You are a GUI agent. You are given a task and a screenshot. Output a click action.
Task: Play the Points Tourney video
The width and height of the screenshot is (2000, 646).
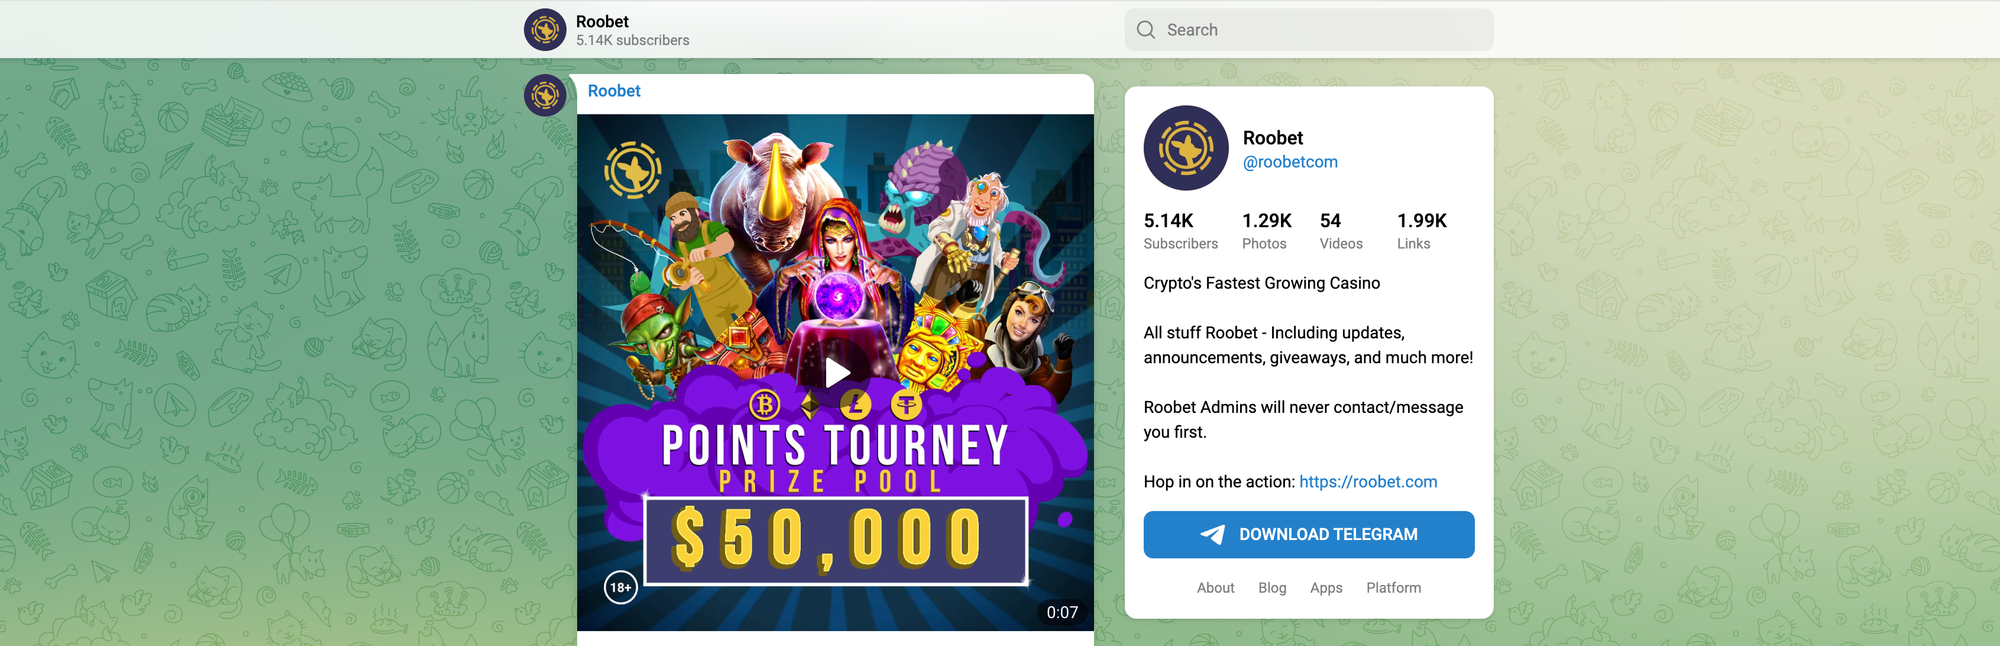point(837,373)
